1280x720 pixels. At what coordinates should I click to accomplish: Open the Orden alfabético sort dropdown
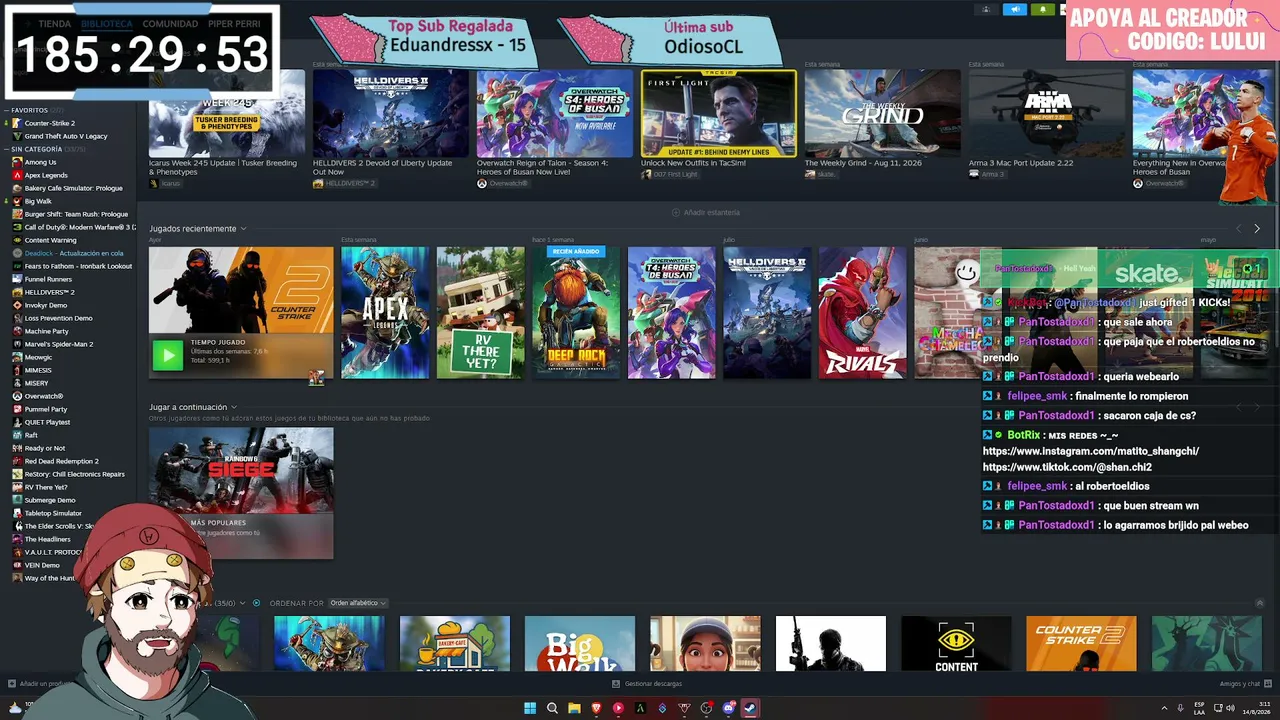[357, 603]
